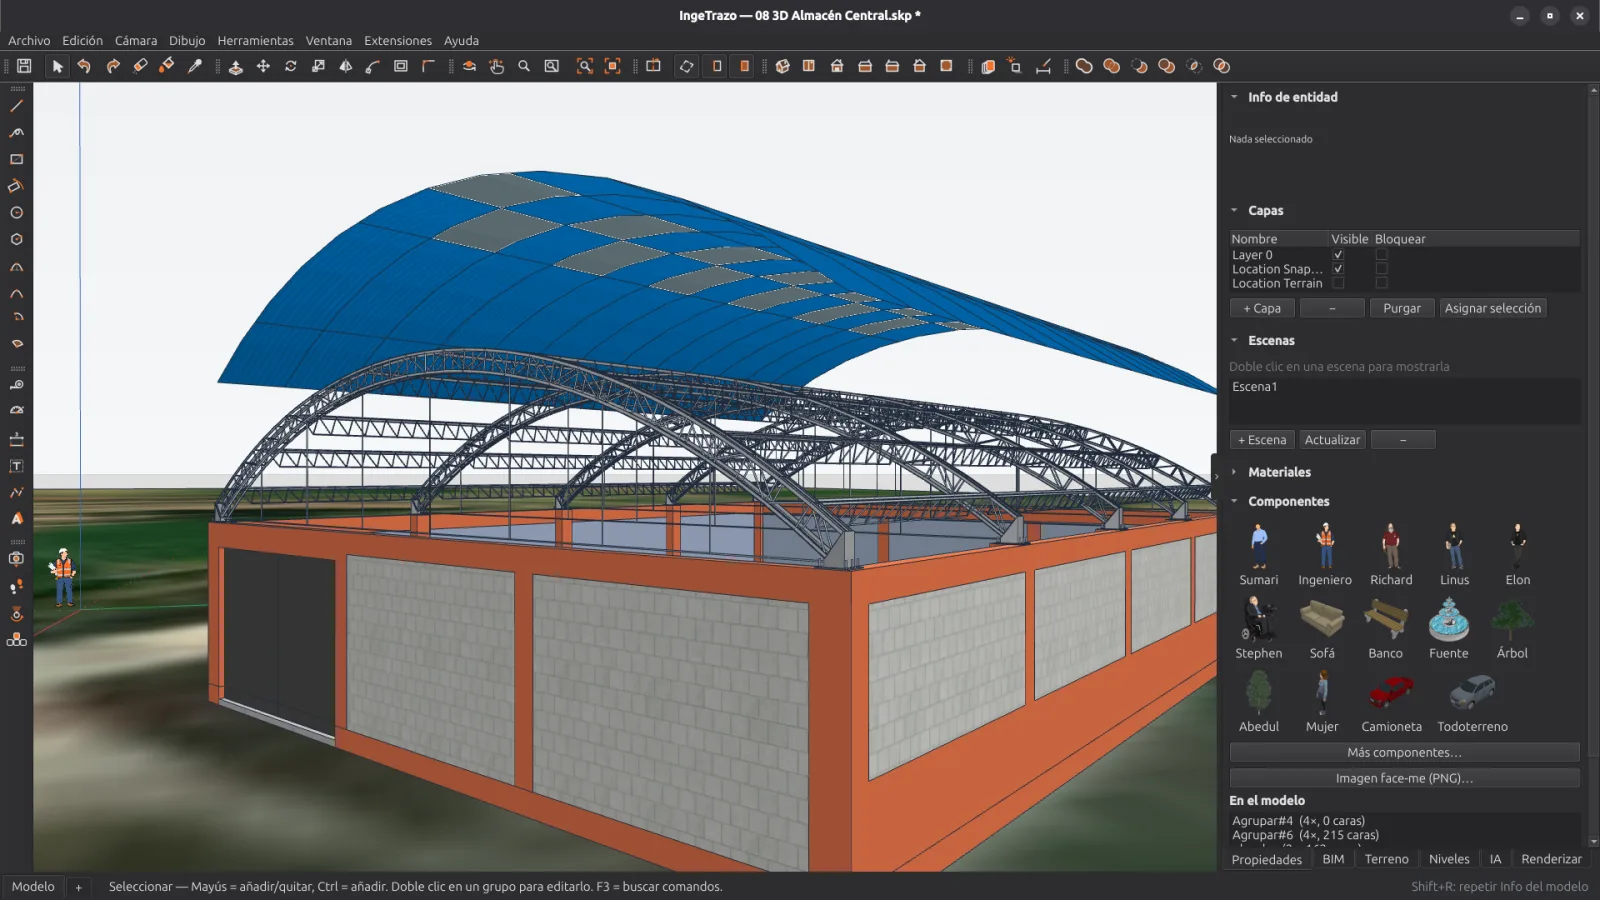Click the Zoom magnifier tool

[524, 66]
